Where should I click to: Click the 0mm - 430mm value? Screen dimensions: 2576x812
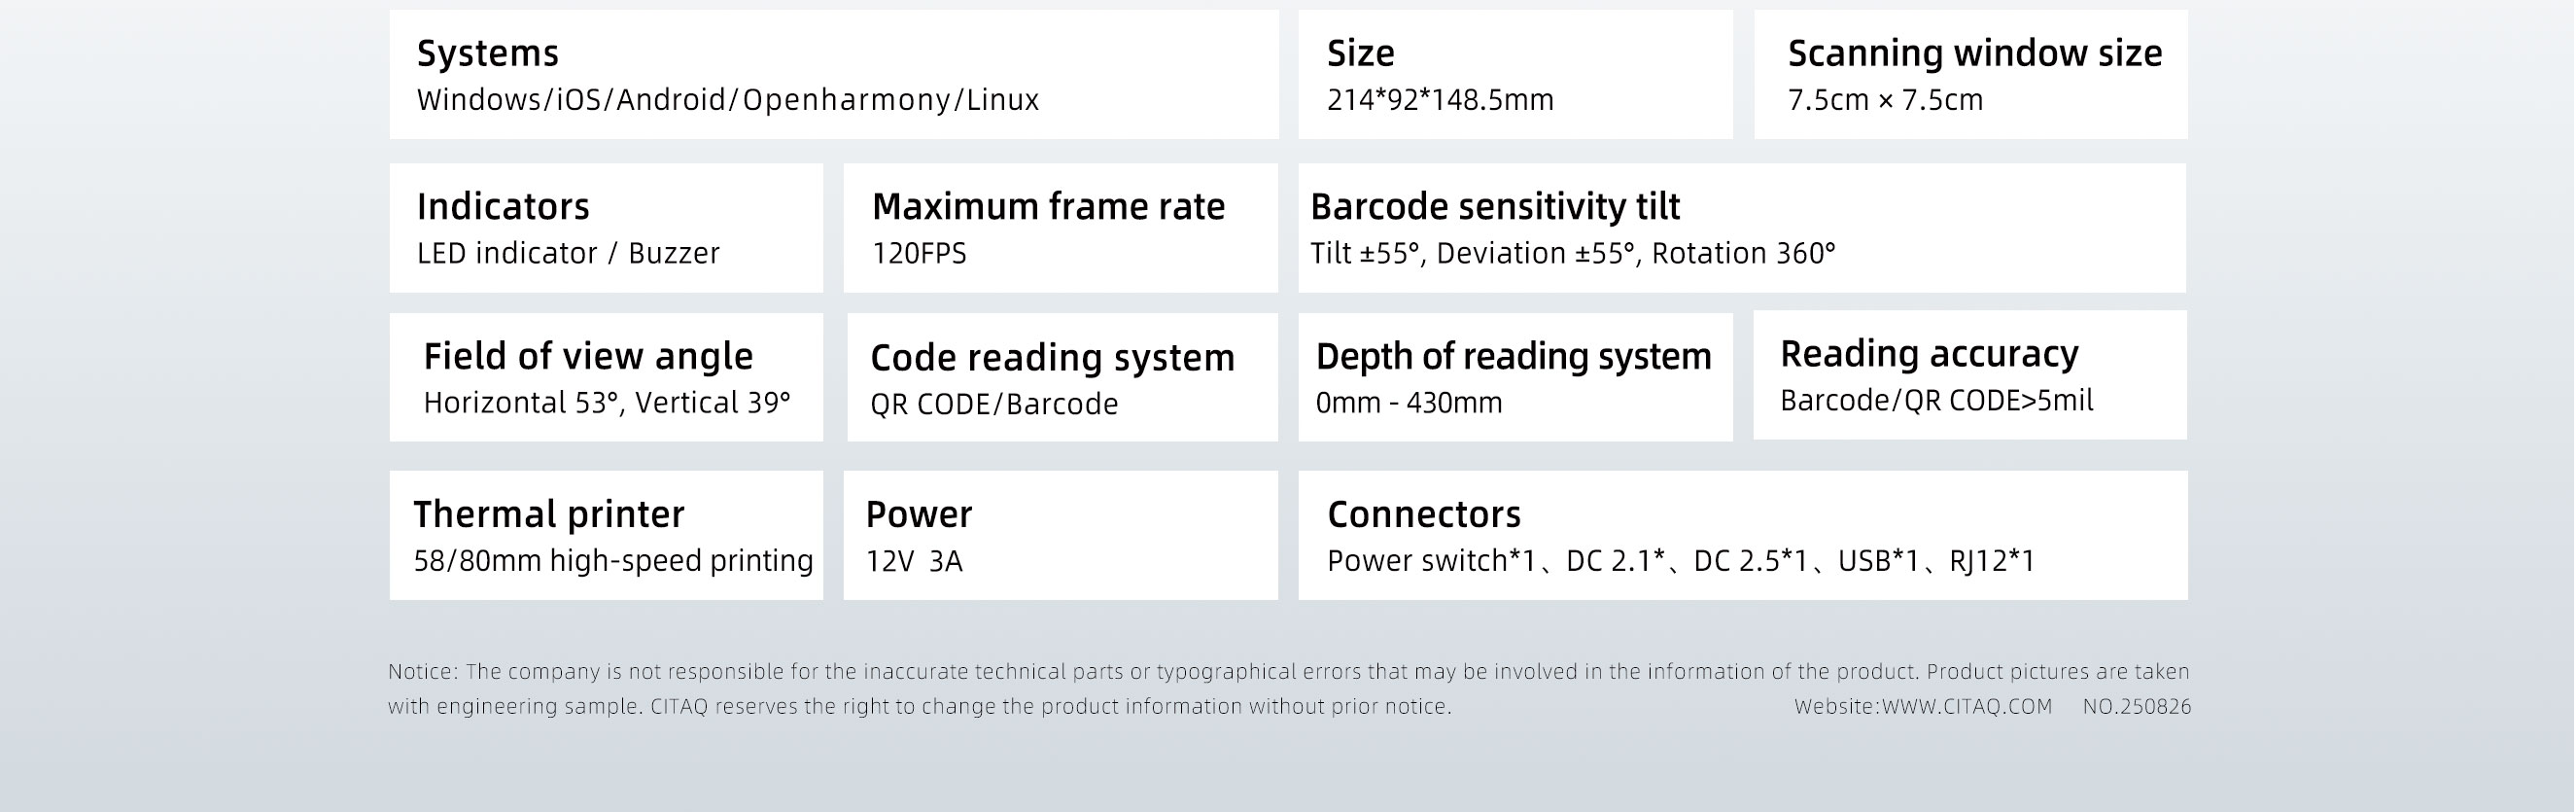coord(1408,403)
